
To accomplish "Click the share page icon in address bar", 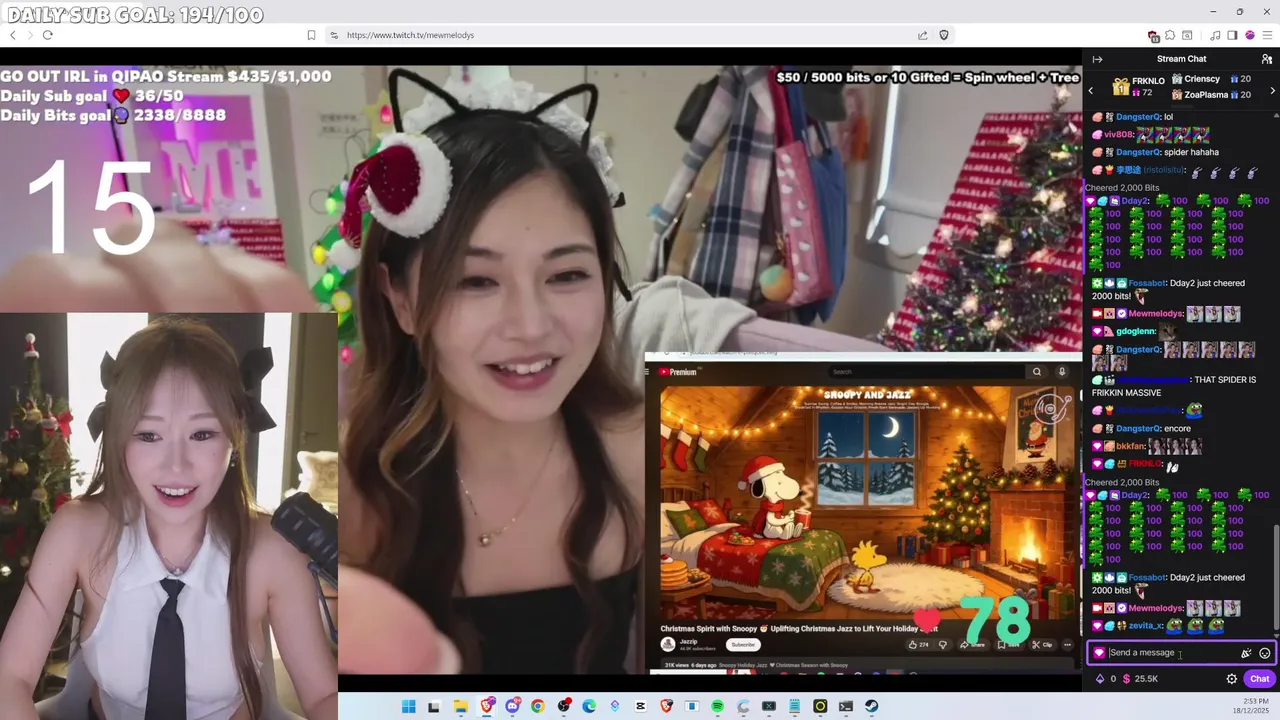I will pyautogui.click(x=922, y=35).
